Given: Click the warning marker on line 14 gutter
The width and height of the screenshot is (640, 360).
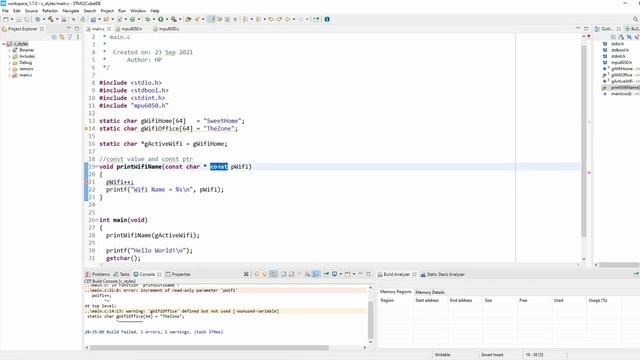Looking at the screenshot, I should tap(87, 129).
